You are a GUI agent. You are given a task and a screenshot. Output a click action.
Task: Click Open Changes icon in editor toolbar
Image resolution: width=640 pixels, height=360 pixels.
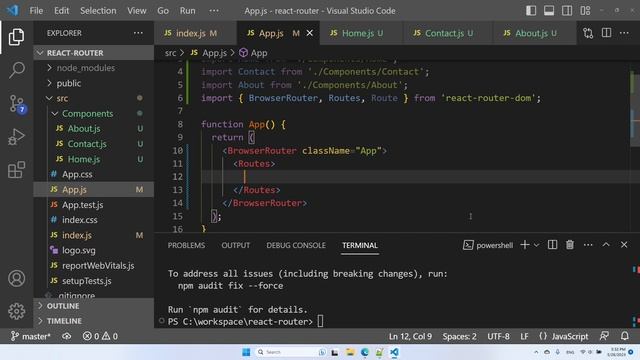(x=588, y=33)
